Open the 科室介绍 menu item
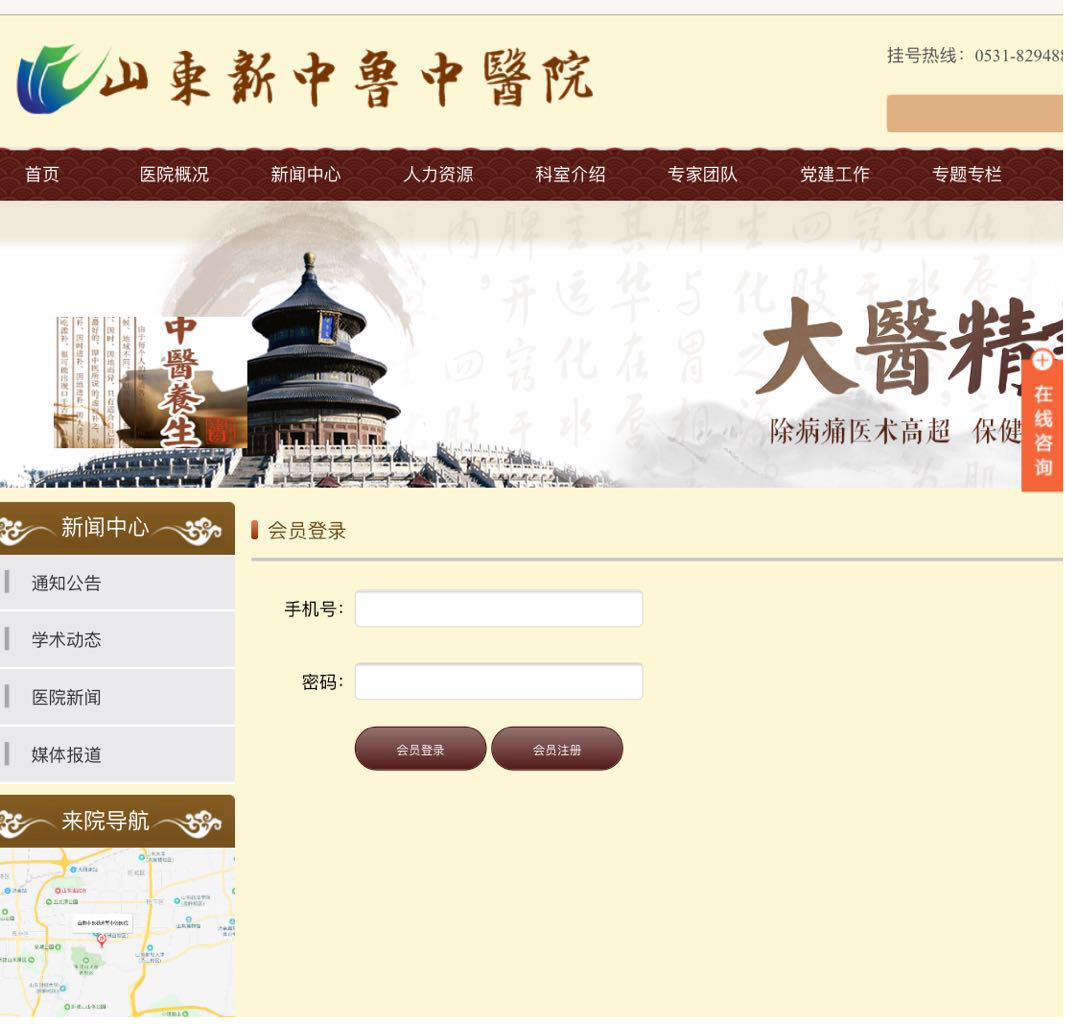The image size is (1065, 1024). pos(570,174)
